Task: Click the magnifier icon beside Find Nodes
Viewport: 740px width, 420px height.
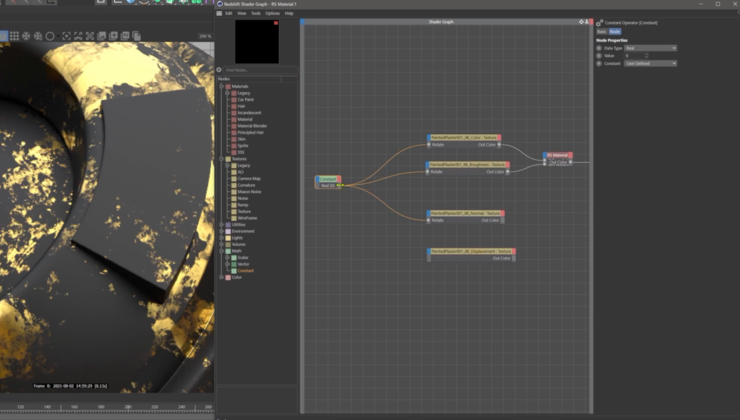Action: click(x=219, y=70)
